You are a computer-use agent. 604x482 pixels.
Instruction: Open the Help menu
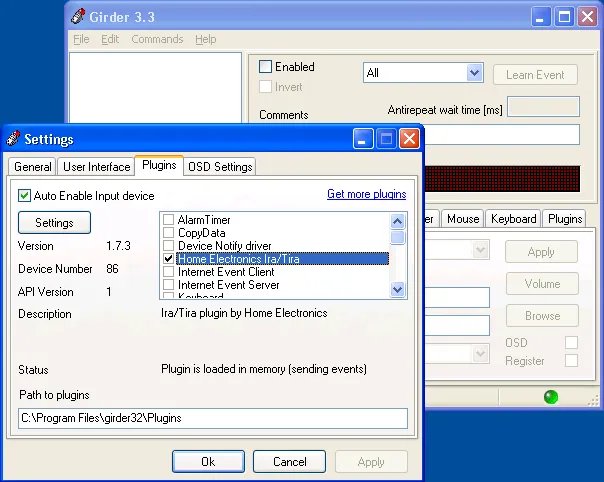(x=206, y=39)
